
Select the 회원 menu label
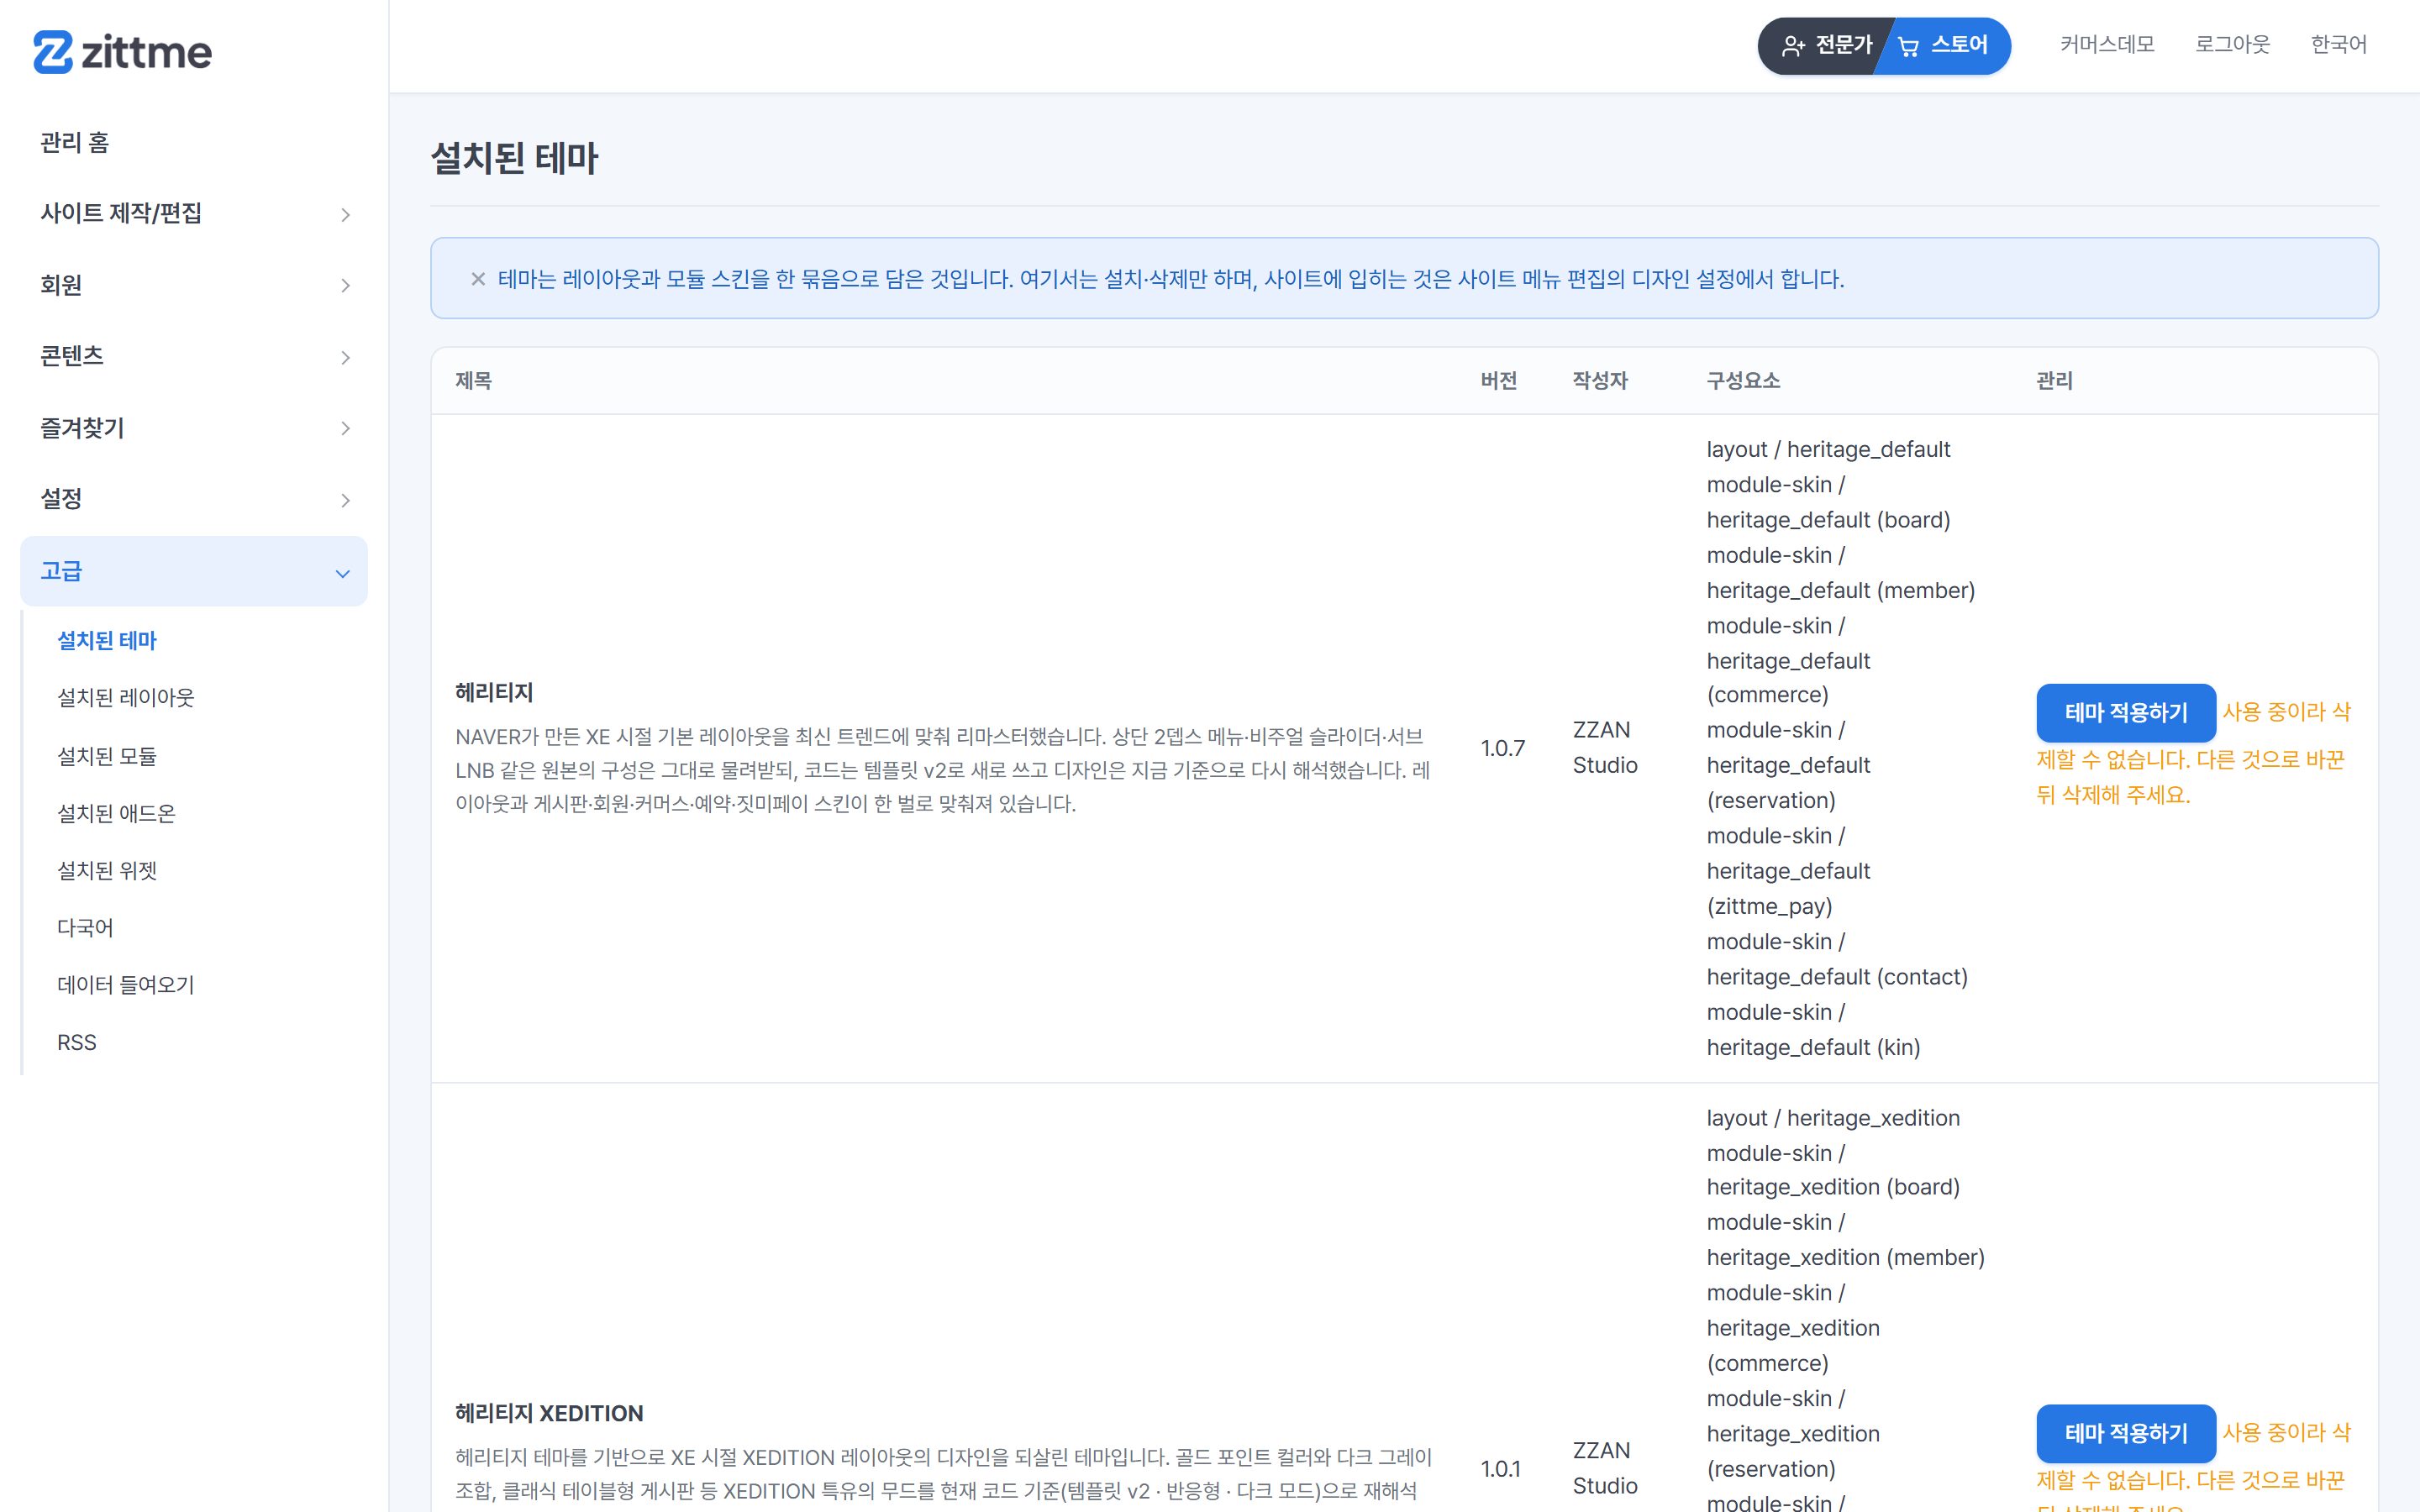coord(61,285)
